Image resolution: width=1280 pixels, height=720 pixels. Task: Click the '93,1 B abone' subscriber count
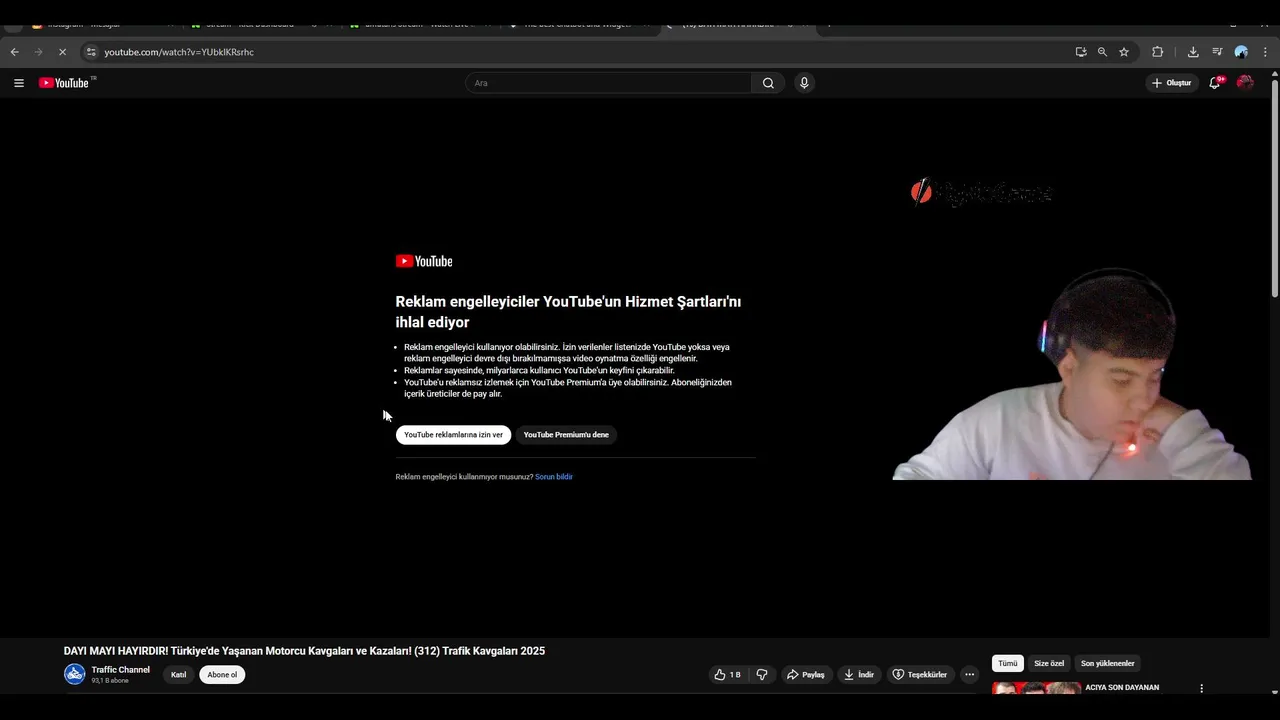click(x=110, y=681)
